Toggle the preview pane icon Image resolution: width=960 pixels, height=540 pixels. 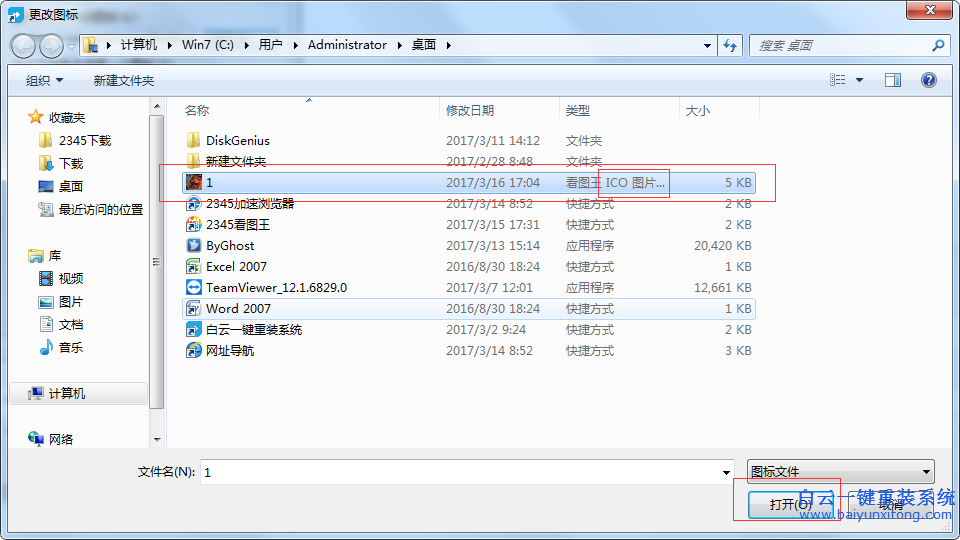(x=893, y=80)
